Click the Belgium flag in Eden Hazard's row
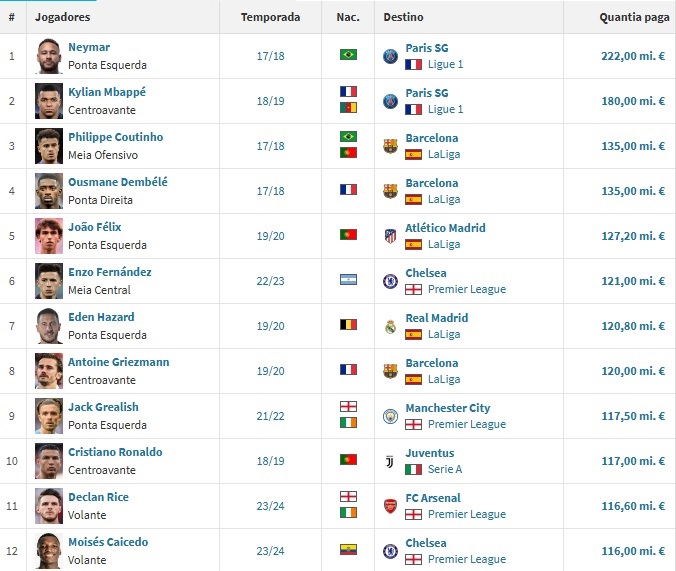 (348, 325)
